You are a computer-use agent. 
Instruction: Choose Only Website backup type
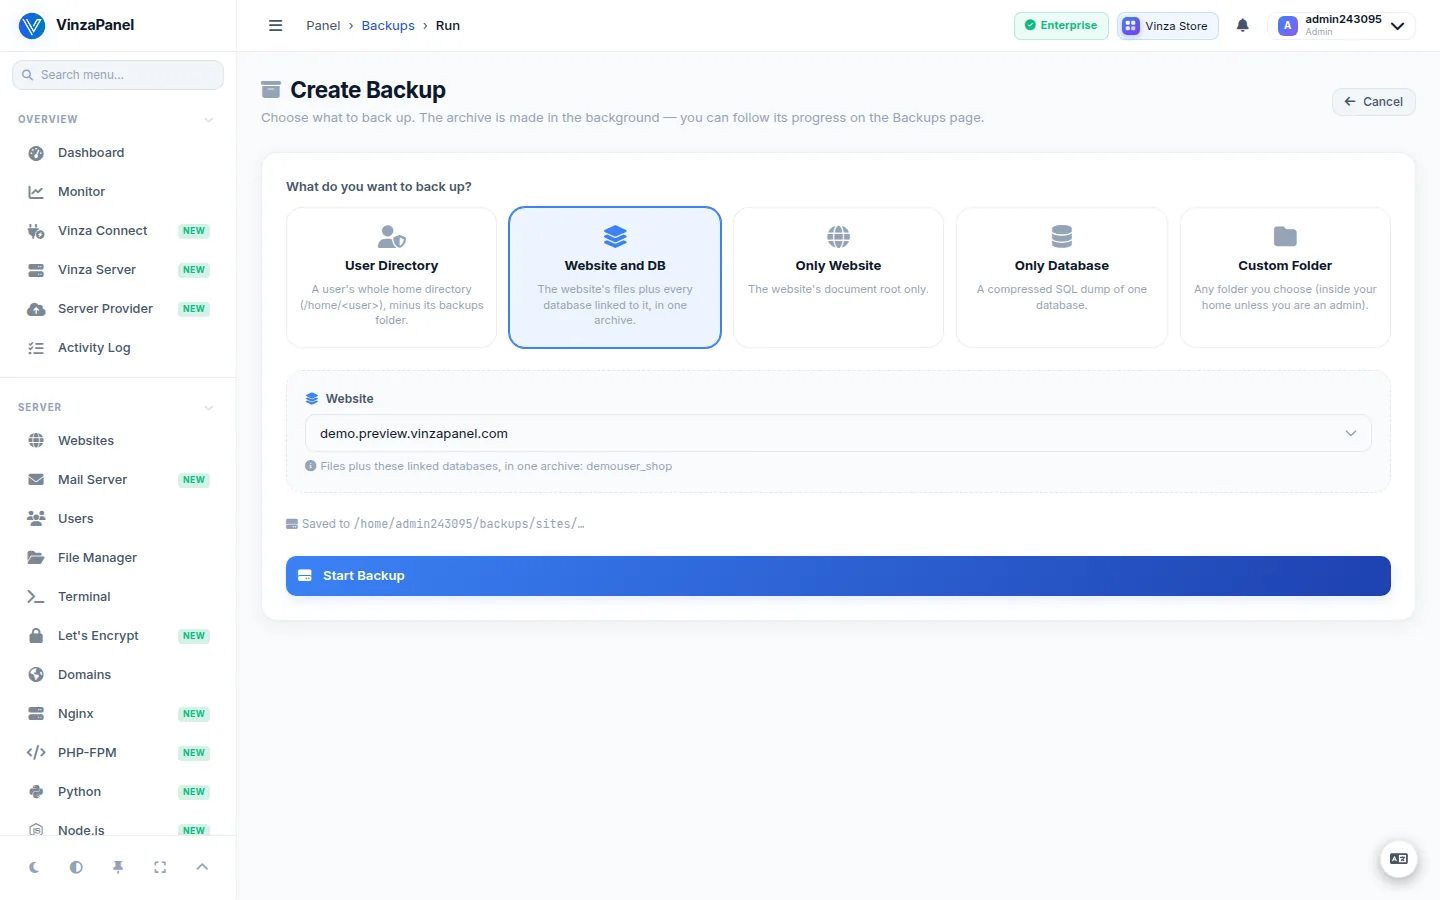(x=838, y=278)
